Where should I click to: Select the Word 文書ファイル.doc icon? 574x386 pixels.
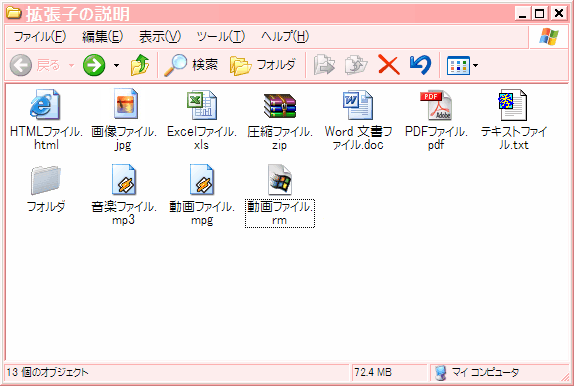pyautogui.click(x=358, y=105)
